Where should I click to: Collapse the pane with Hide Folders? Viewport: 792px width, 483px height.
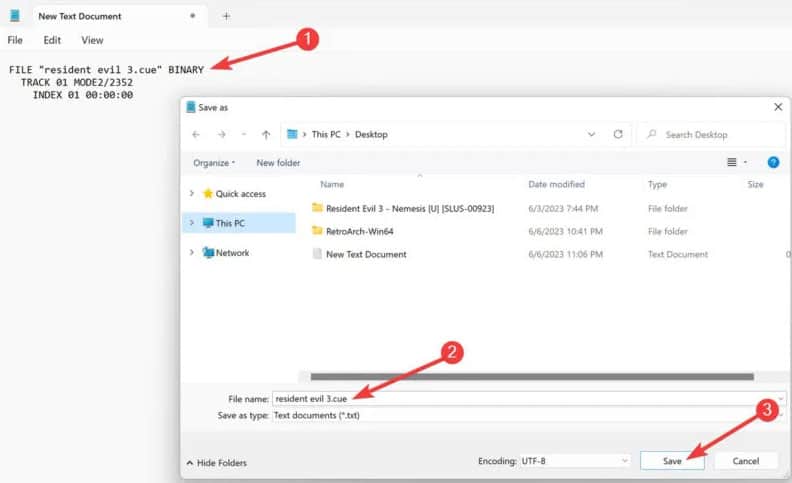217,463
